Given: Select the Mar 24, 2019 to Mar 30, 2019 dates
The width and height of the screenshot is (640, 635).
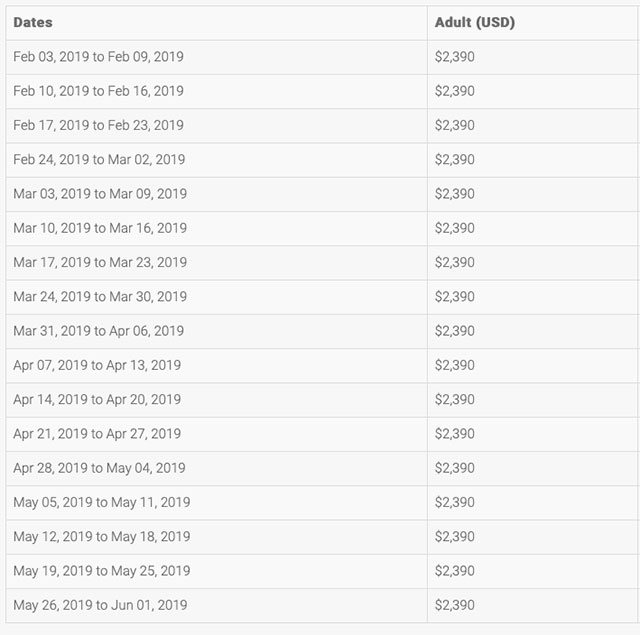Looking at the screenshot, I should coord(100,297).
